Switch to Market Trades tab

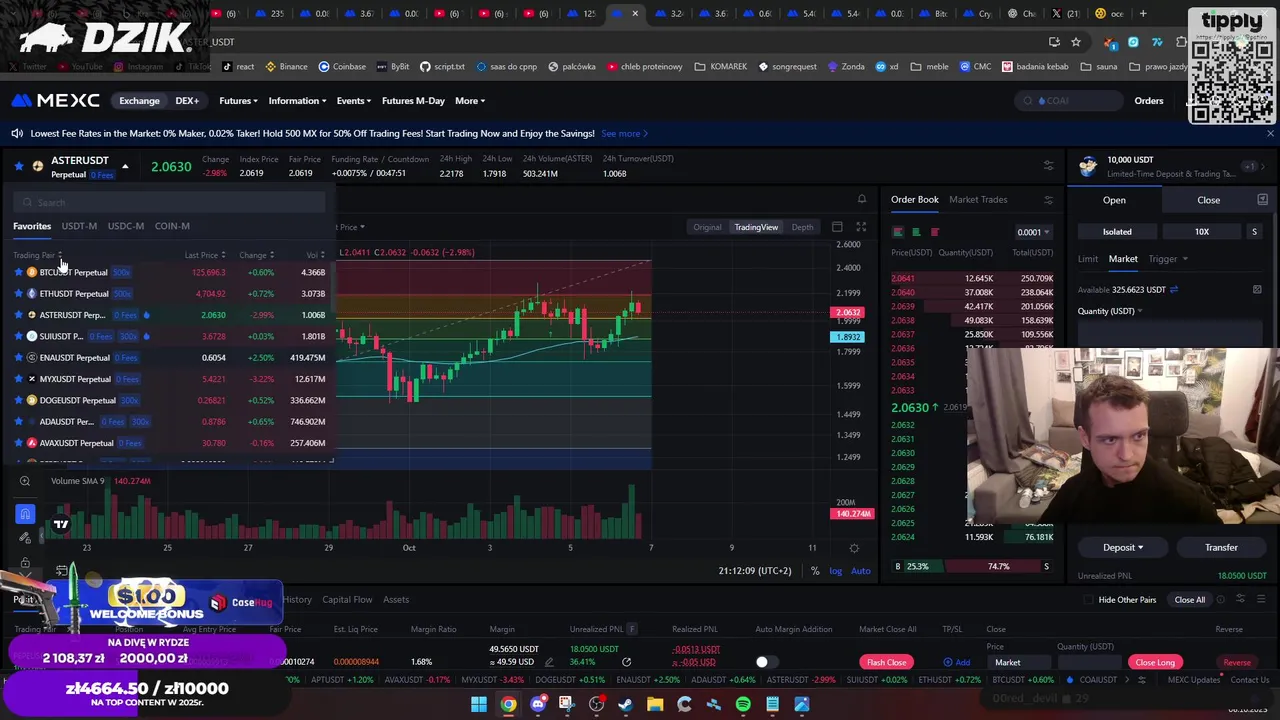(978, 199)
